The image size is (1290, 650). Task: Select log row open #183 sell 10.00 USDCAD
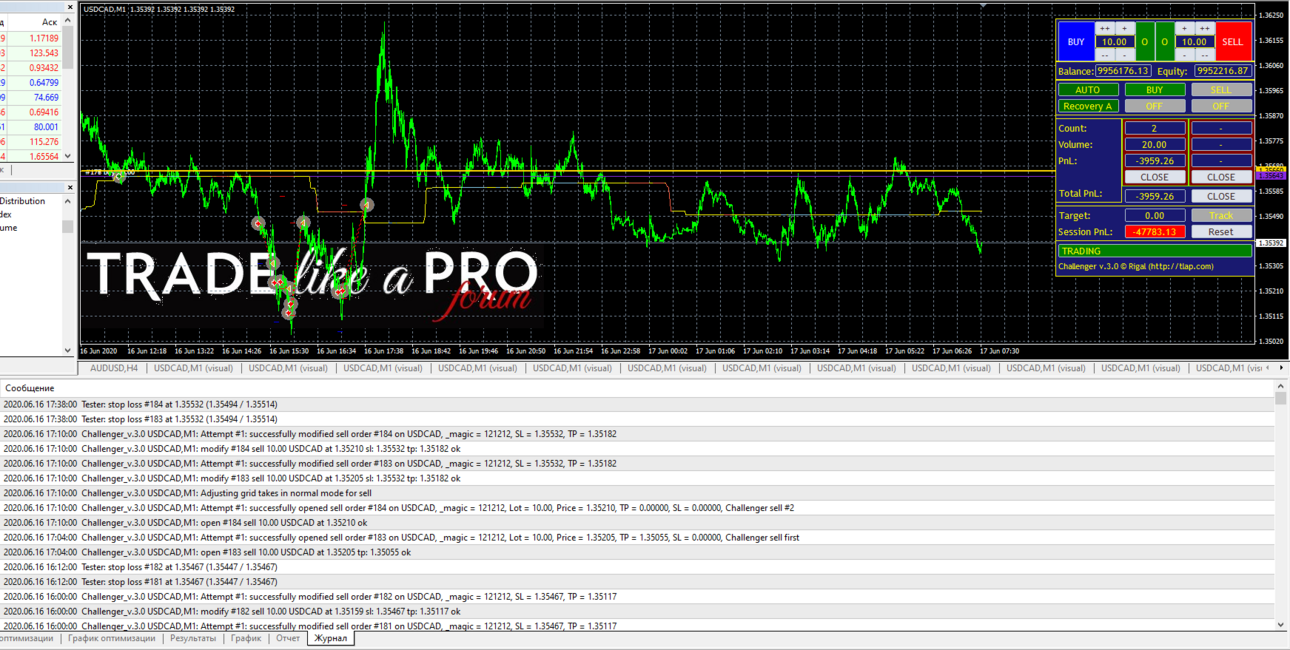(637, 552)
